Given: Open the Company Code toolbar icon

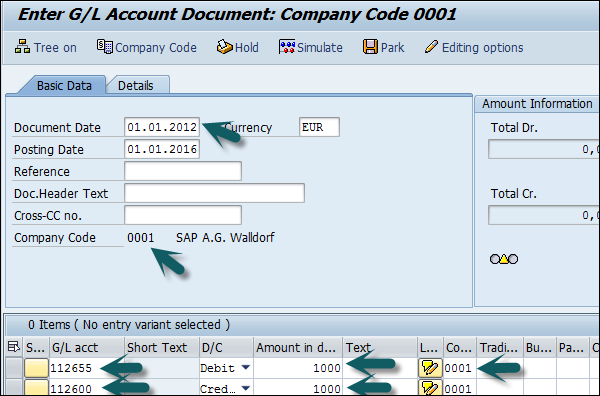Looking at the screenshot, I should tap(104, 47).
